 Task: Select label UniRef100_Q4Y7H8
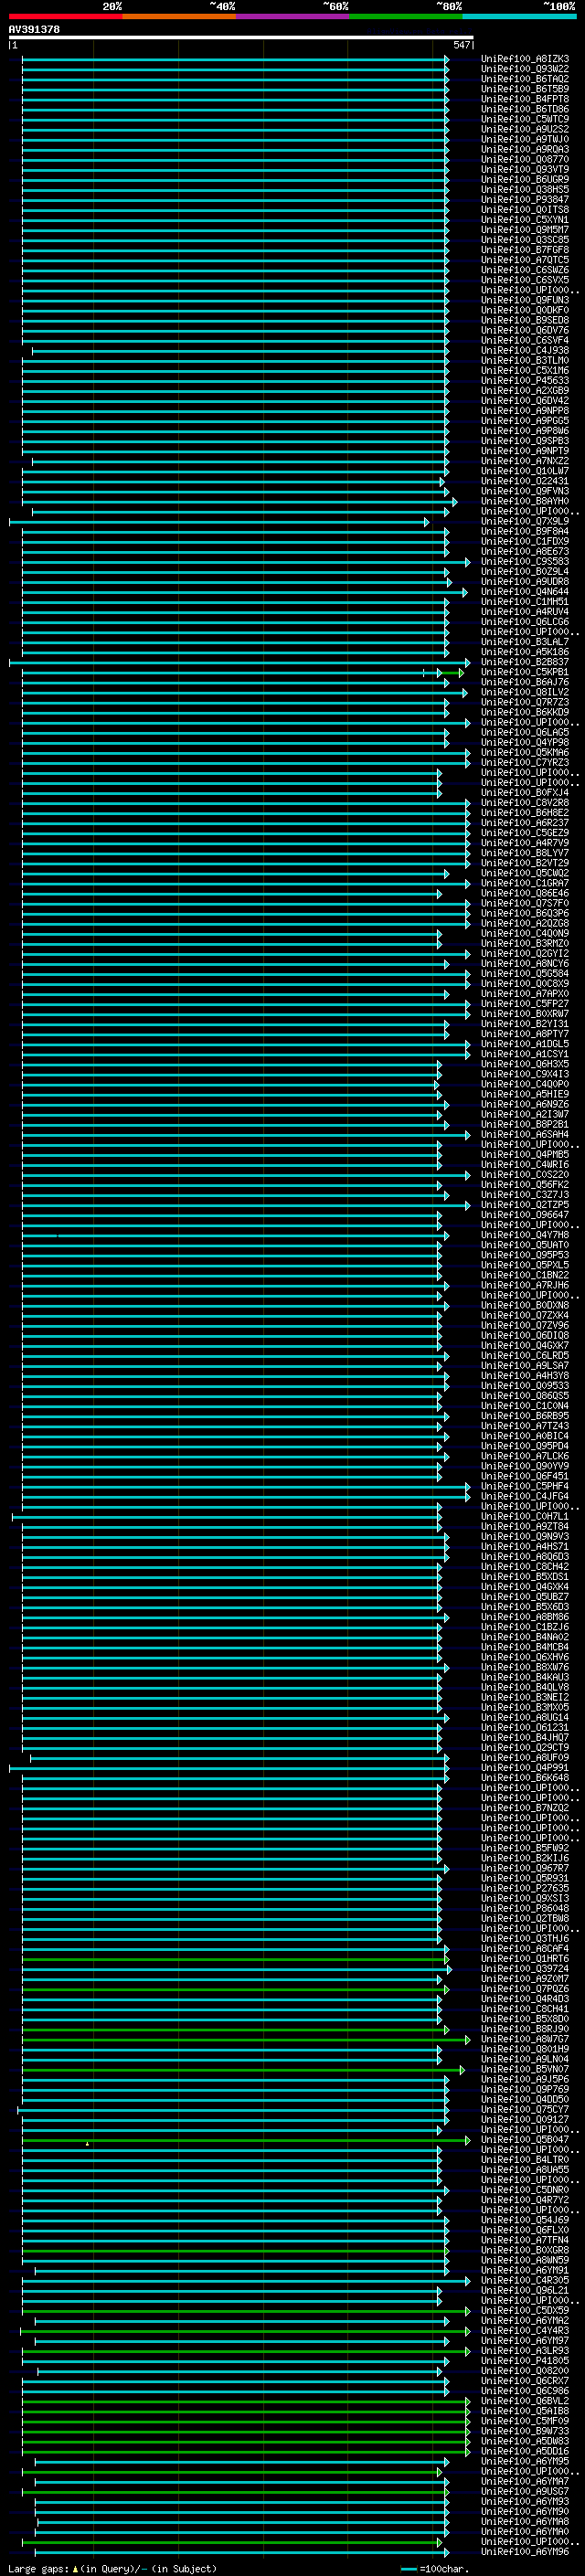[525, 1235]
